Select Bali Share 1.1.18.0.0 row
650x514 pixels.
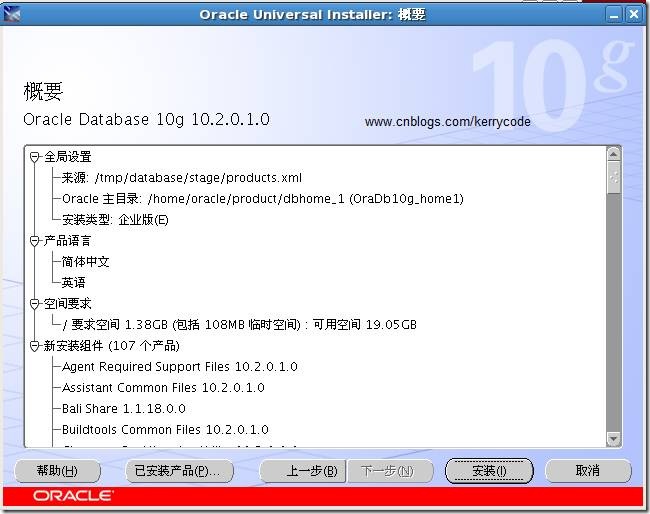(x=124, y=409)
